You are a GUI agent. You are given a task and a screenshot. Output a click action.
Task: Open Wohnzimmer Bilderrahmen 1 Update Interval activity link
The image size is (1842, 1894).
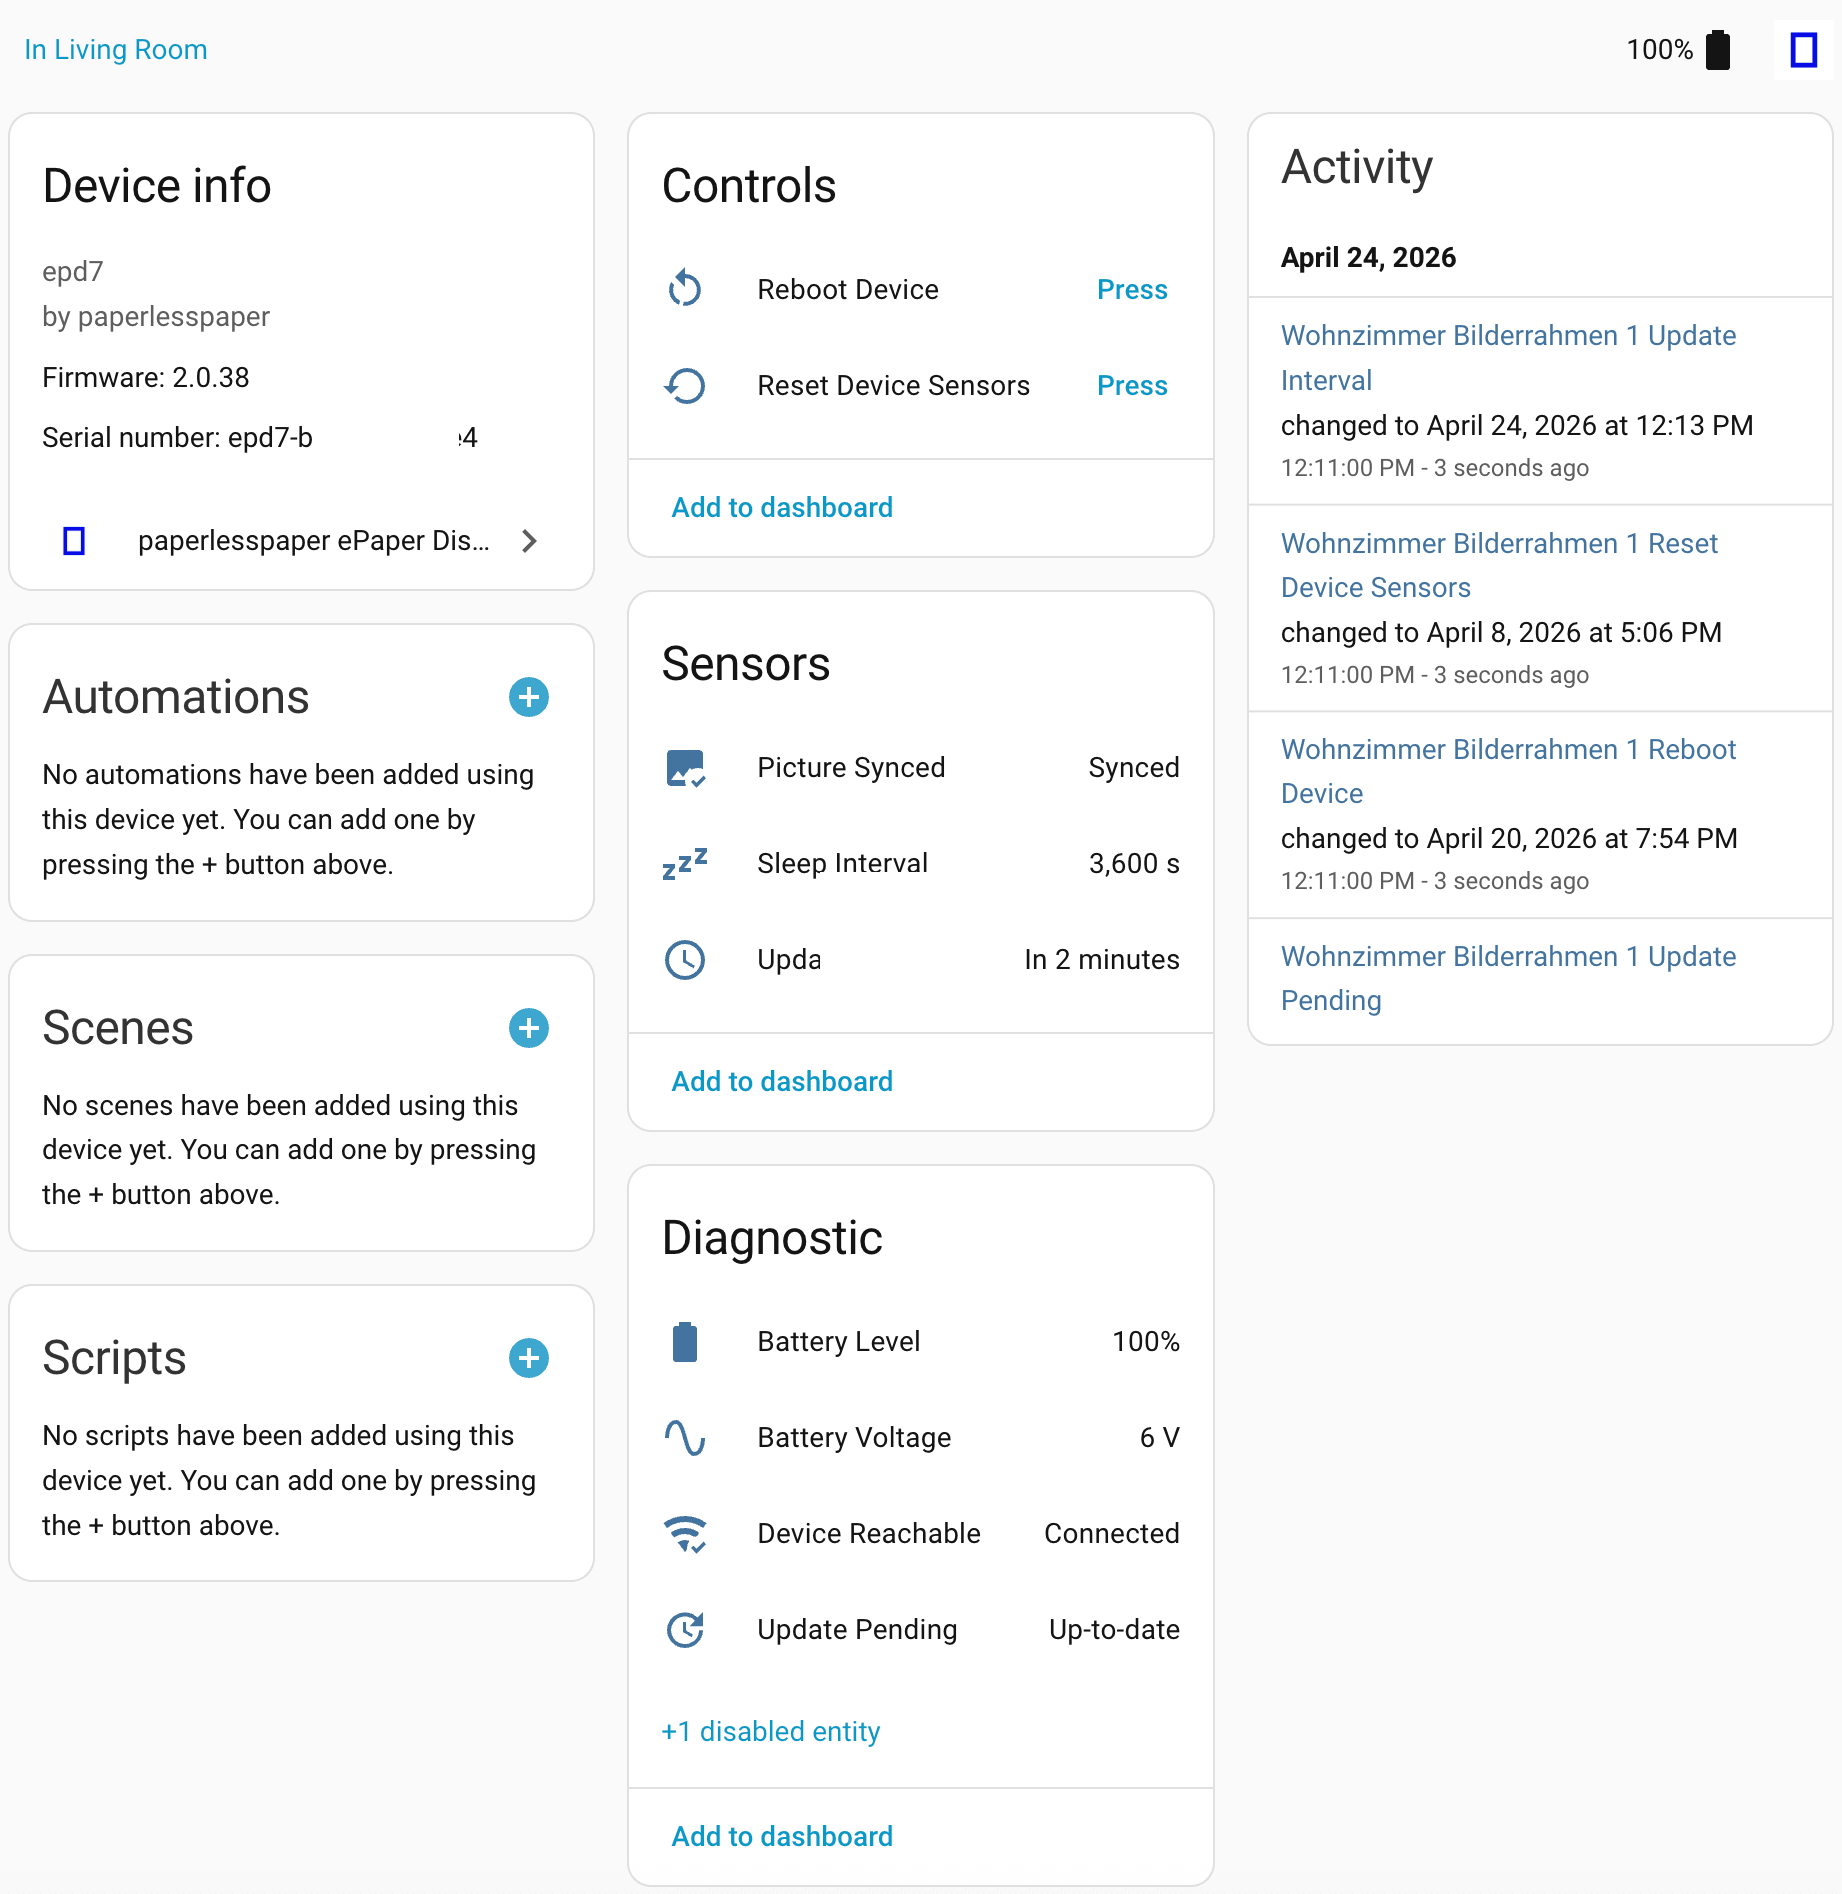coord(1508,357)
